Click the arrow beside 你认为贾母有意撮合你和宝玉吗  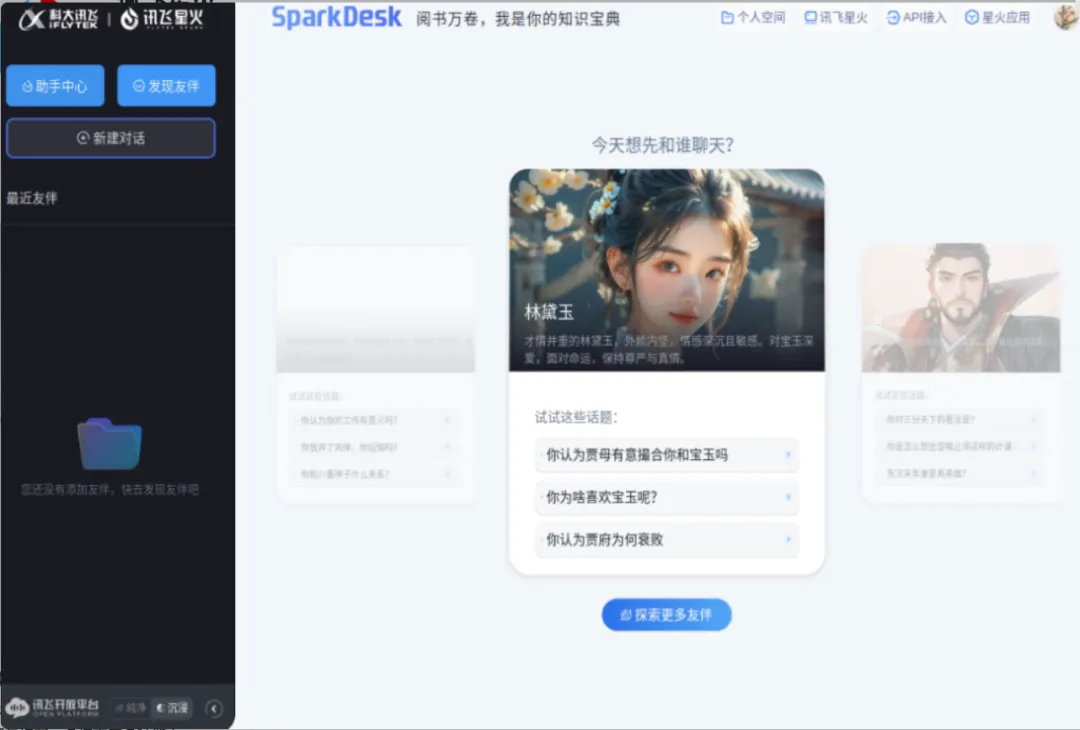[788, 454]
